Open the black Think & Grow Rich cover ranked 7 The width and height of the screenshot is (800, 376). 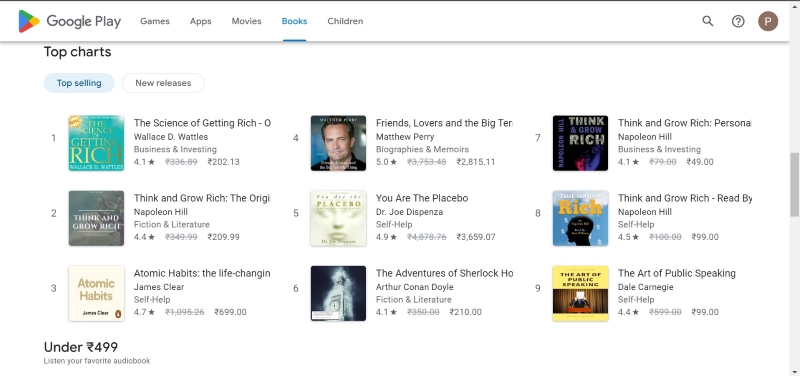tap(580, 143)
